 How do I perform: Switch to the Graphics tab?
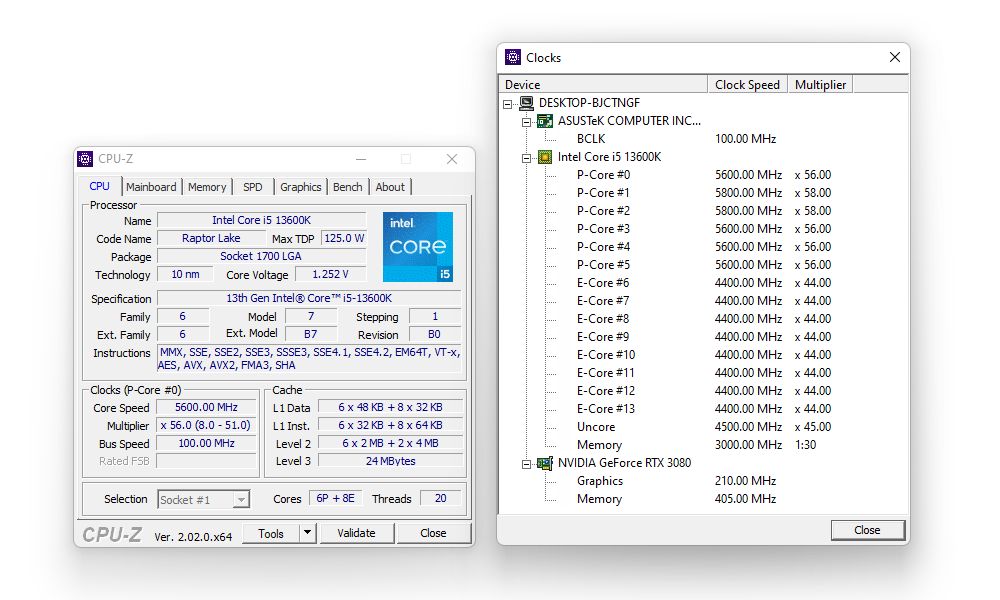pos(300,187)
